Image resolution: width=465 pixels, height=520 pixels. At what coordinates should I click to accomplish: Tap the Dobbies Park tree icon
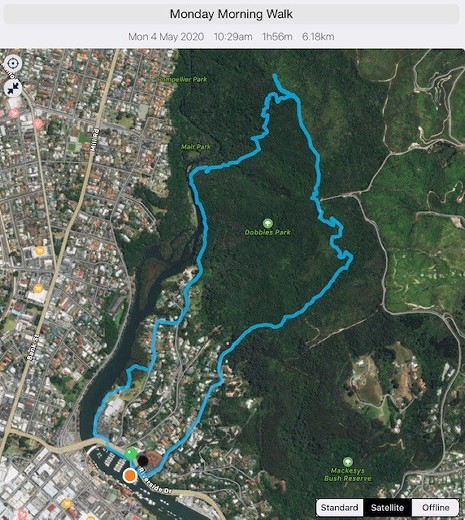tap(267, 223)
